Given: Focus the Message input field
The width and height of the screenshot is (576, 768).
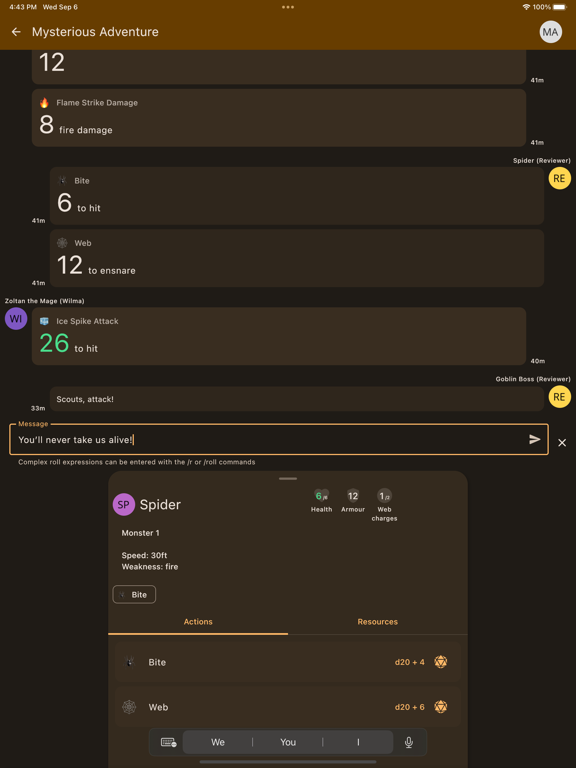Looking at the screenshot, I should 272,440.
